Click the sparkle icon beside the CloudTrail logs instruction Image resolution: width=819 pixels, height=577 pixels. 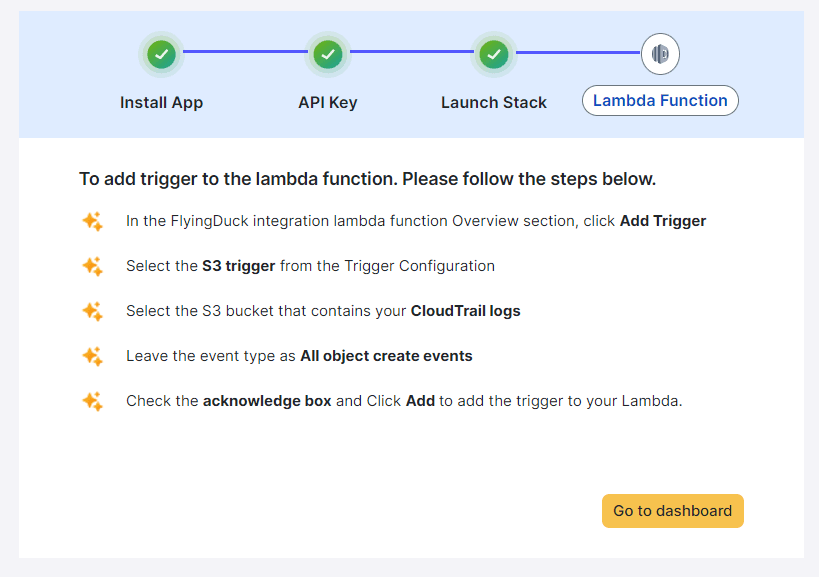tap(92, 311)
